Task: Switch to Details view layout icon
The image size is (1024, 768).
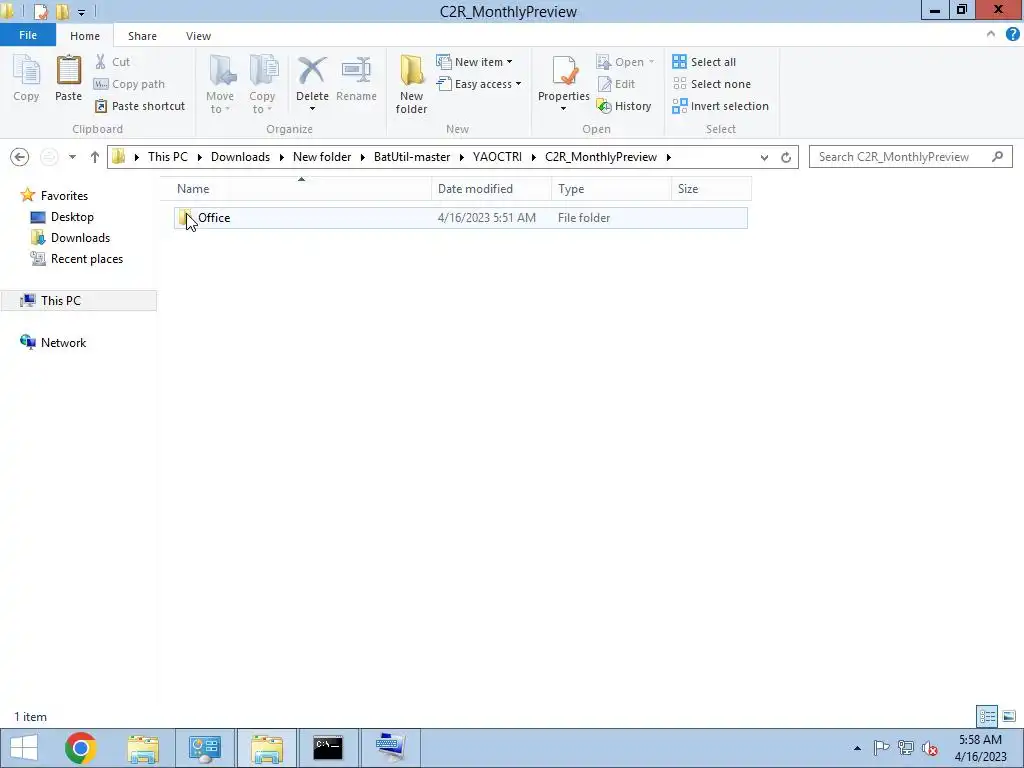Action: (x=987, y=716)
